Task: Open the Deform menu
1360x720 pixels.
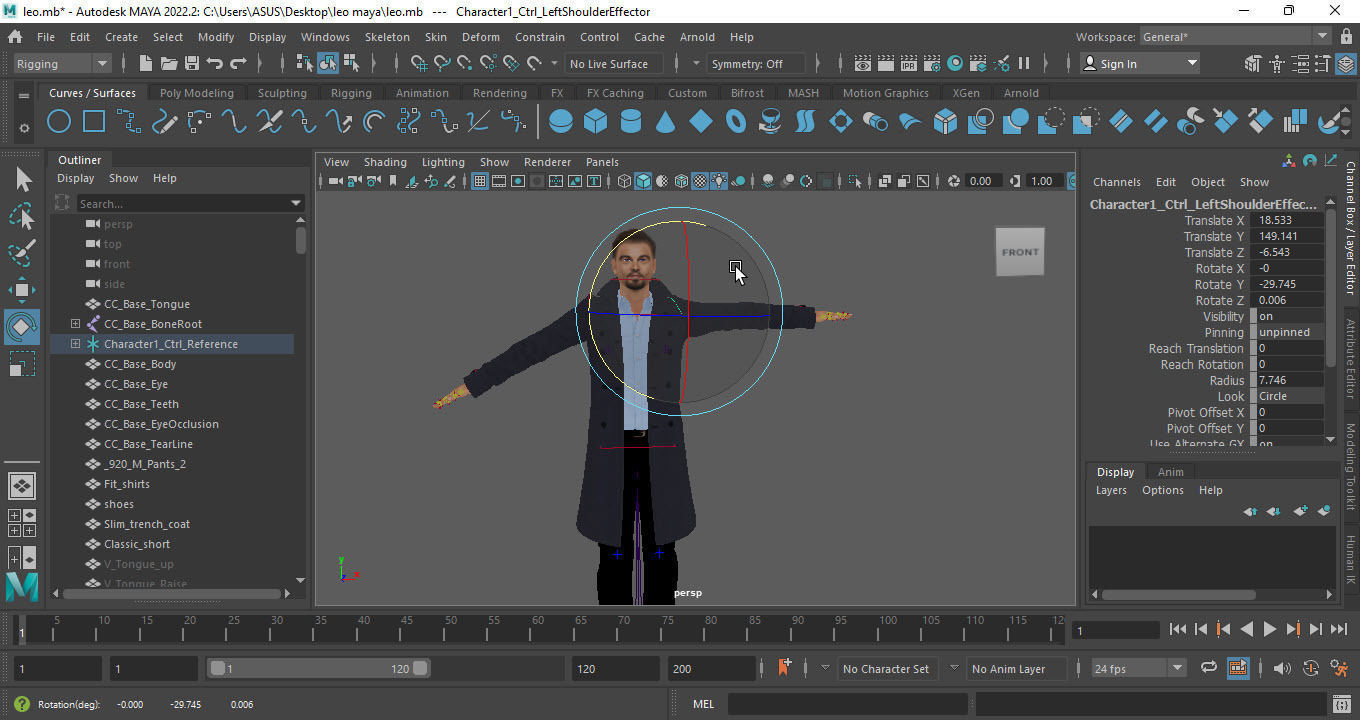Action: coord(481,37)
